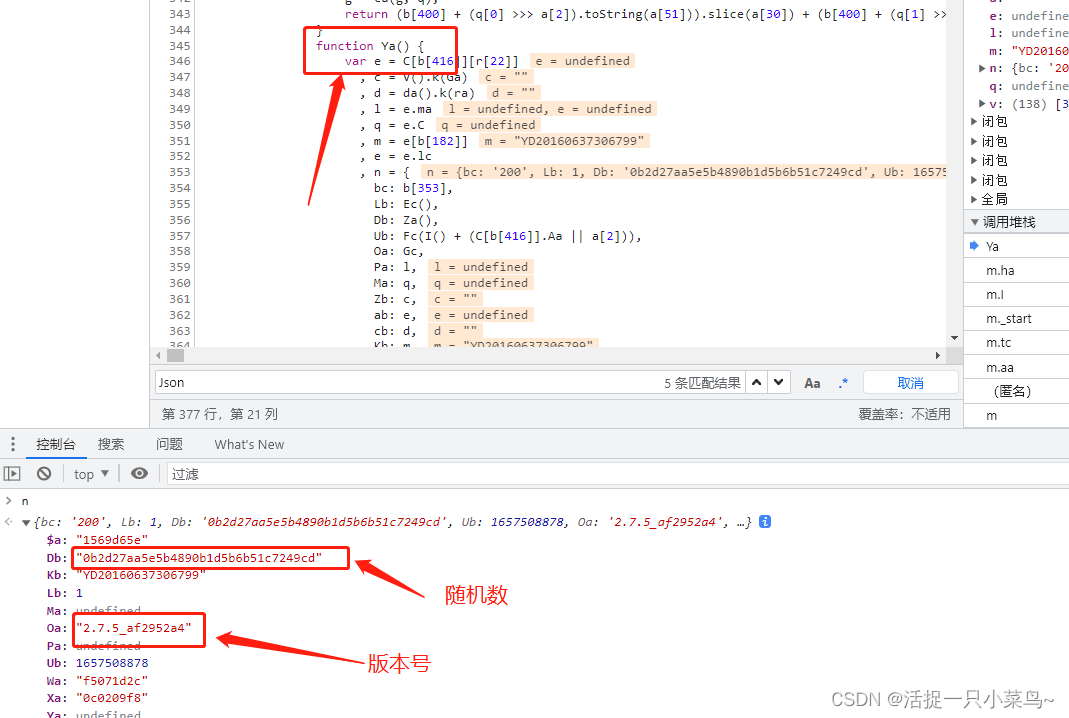
Task: Toggle regular expression search option
Action: (843, 383)
